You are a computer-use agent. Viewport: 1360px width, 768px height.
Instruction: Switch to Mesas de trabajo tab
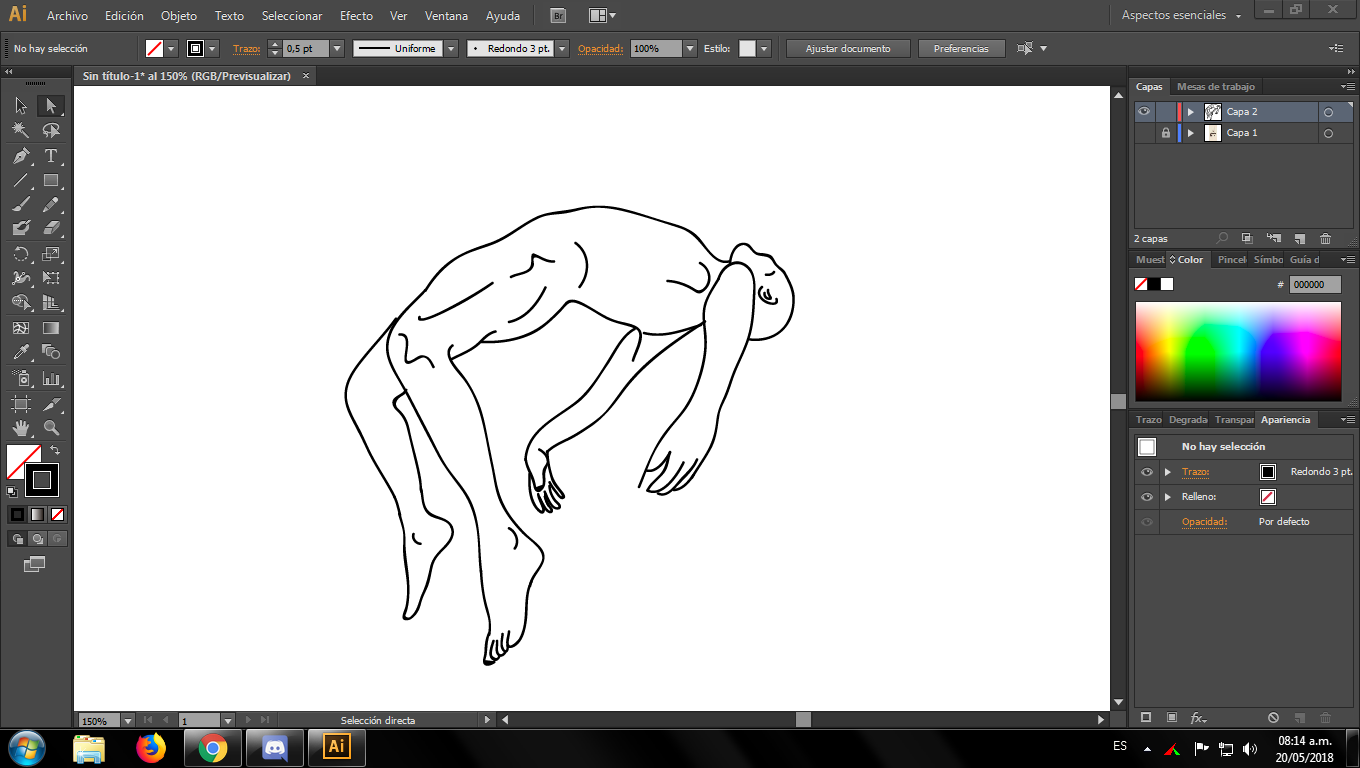pyautogui.click(x=1215, y=87)
